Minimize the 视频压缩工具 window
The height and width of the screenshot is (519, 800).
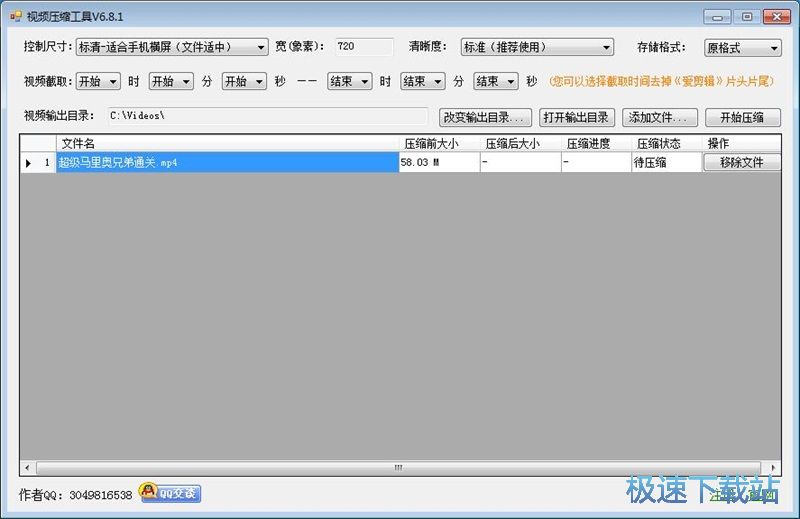pos(717,17)
